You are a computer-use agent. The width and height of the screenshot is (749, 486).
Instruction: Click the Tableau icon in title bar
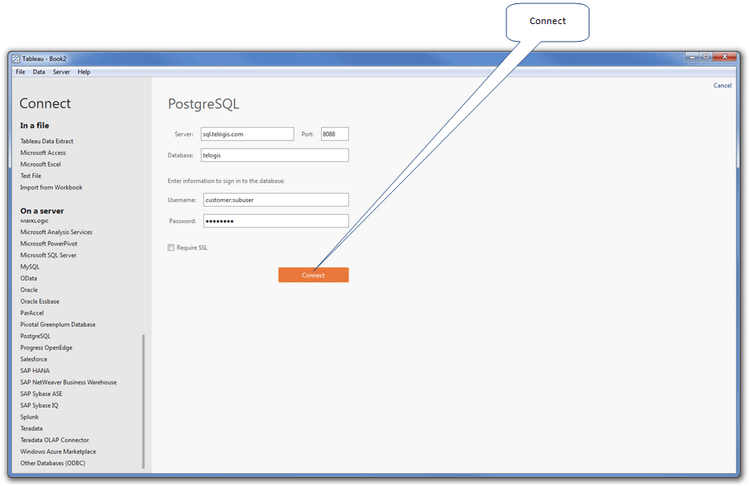click(x=16, y=59)
